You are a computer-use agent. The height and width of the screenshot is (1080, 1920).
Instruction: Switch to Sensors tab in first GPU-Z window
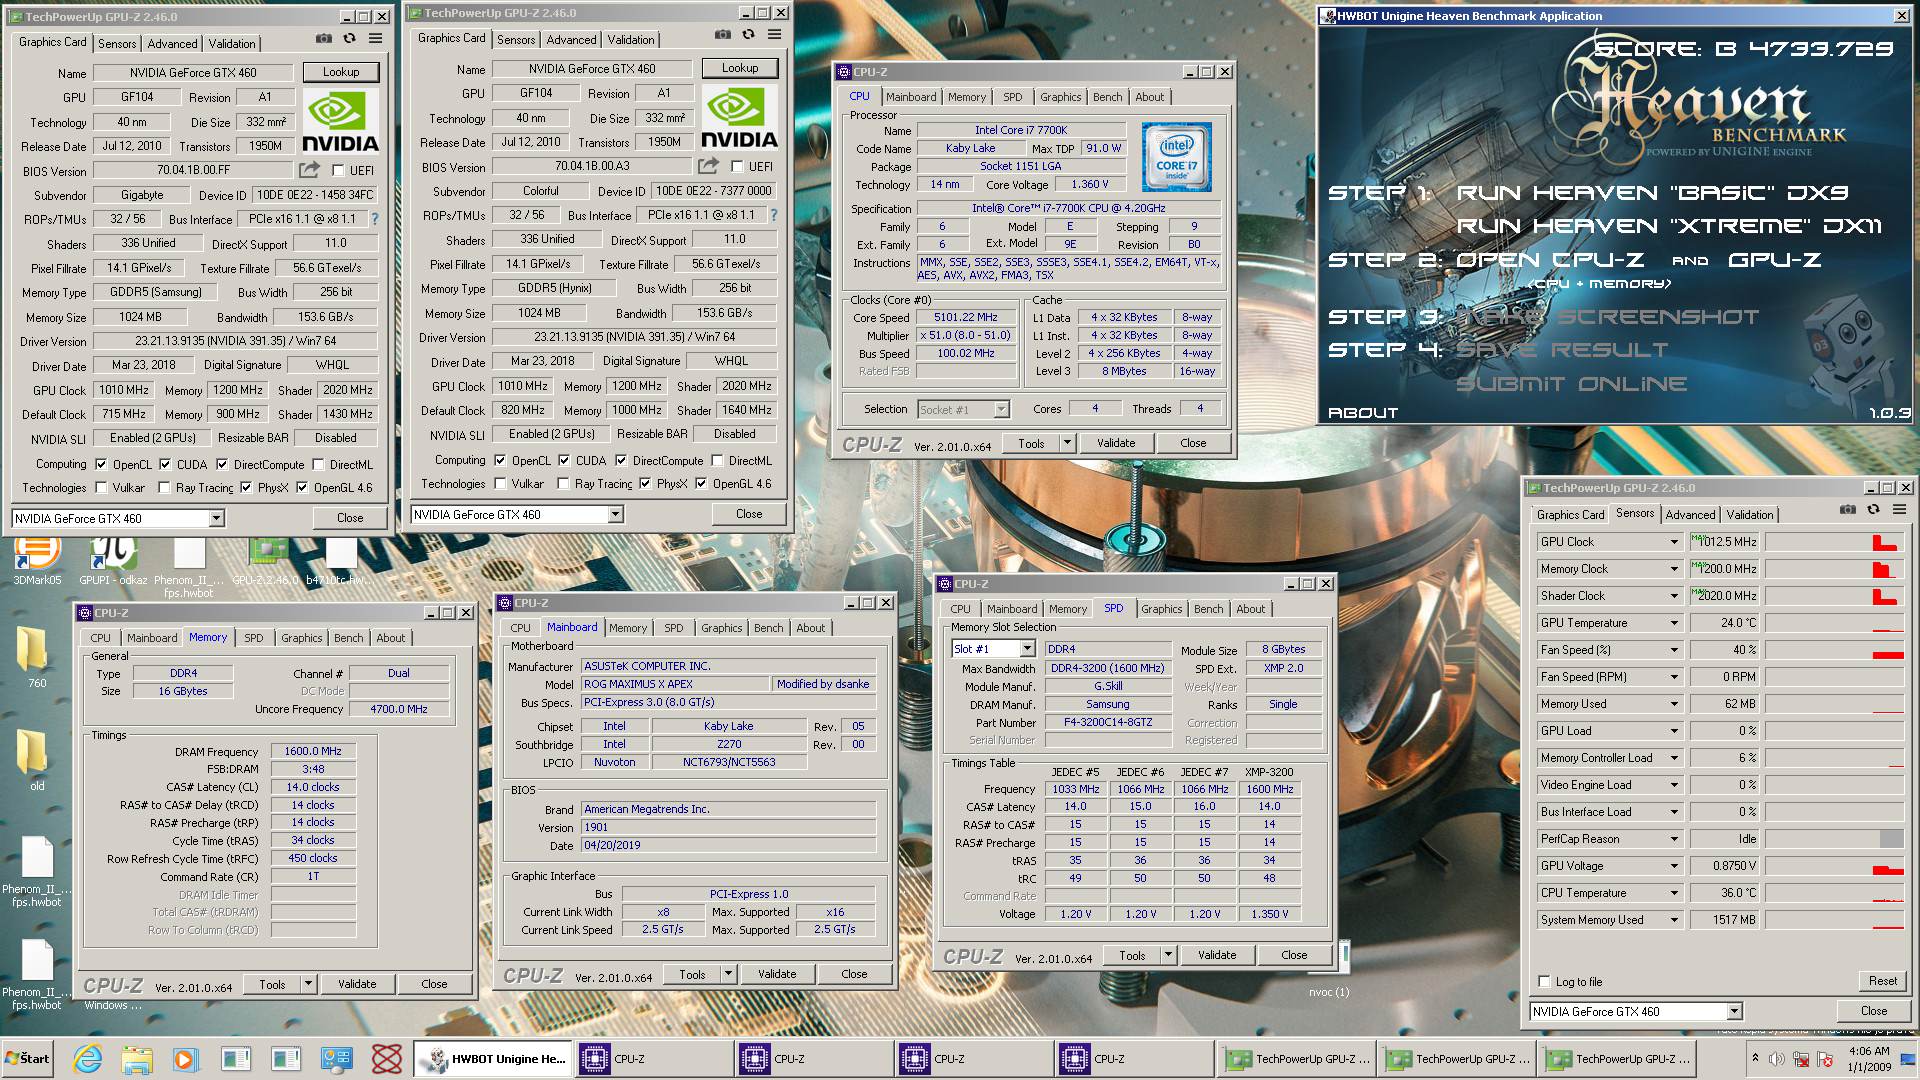pos(117,44)
